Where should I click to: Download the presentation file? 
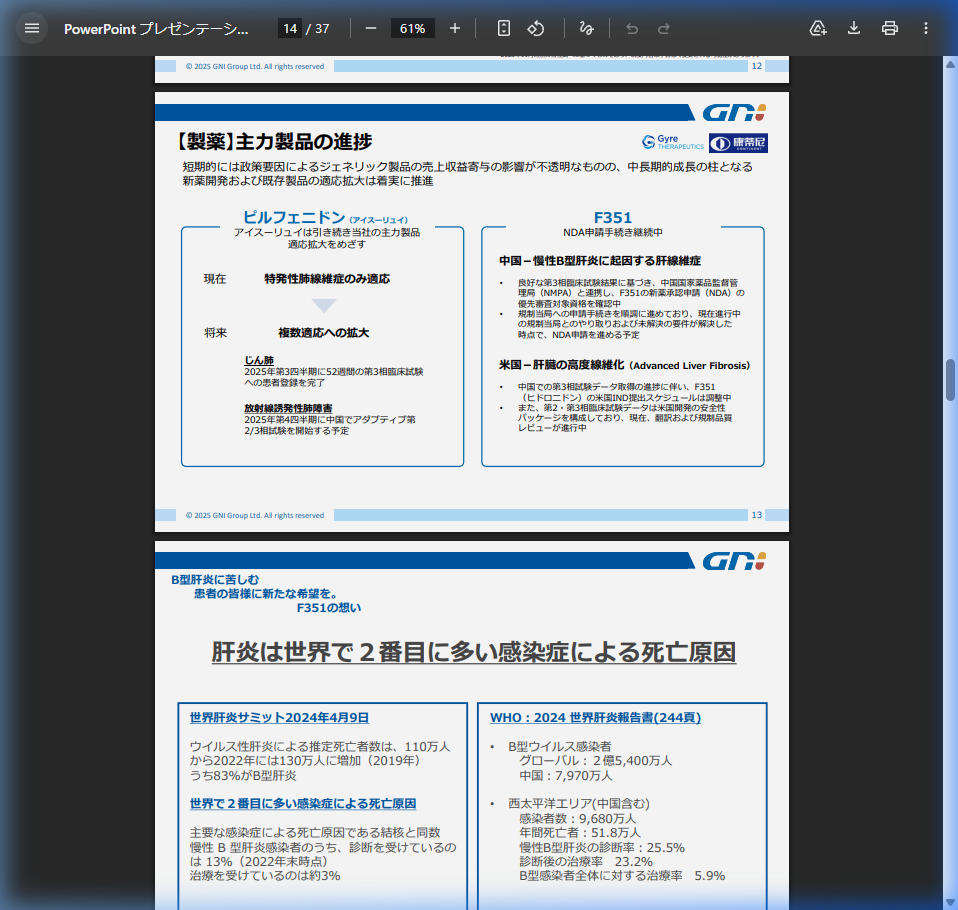tap(853, 28)
